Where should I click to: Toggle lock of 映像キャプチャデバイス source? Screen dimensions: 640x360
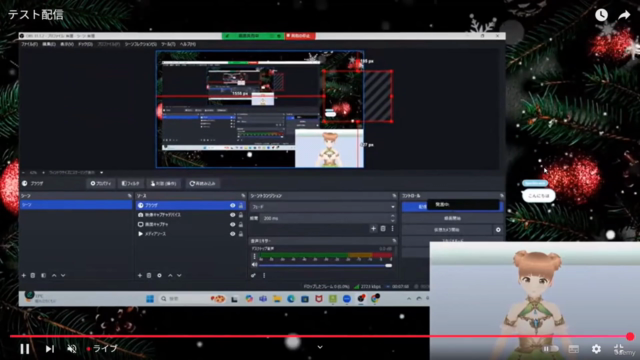241,215
